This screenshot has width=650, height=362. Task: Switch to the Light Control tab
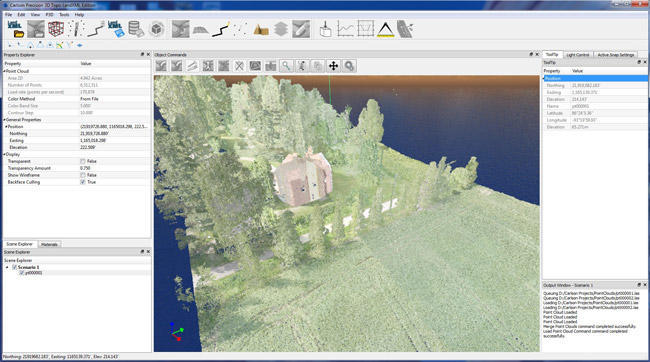[577, 55]
